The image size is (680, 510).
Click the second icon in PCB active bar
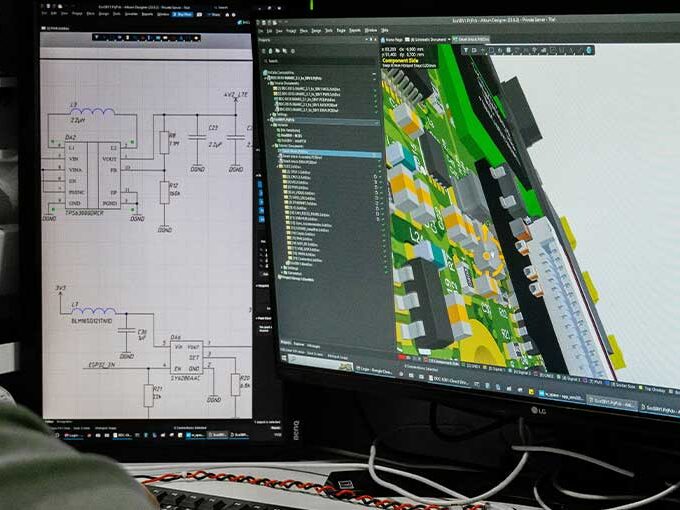pos(474,50)
